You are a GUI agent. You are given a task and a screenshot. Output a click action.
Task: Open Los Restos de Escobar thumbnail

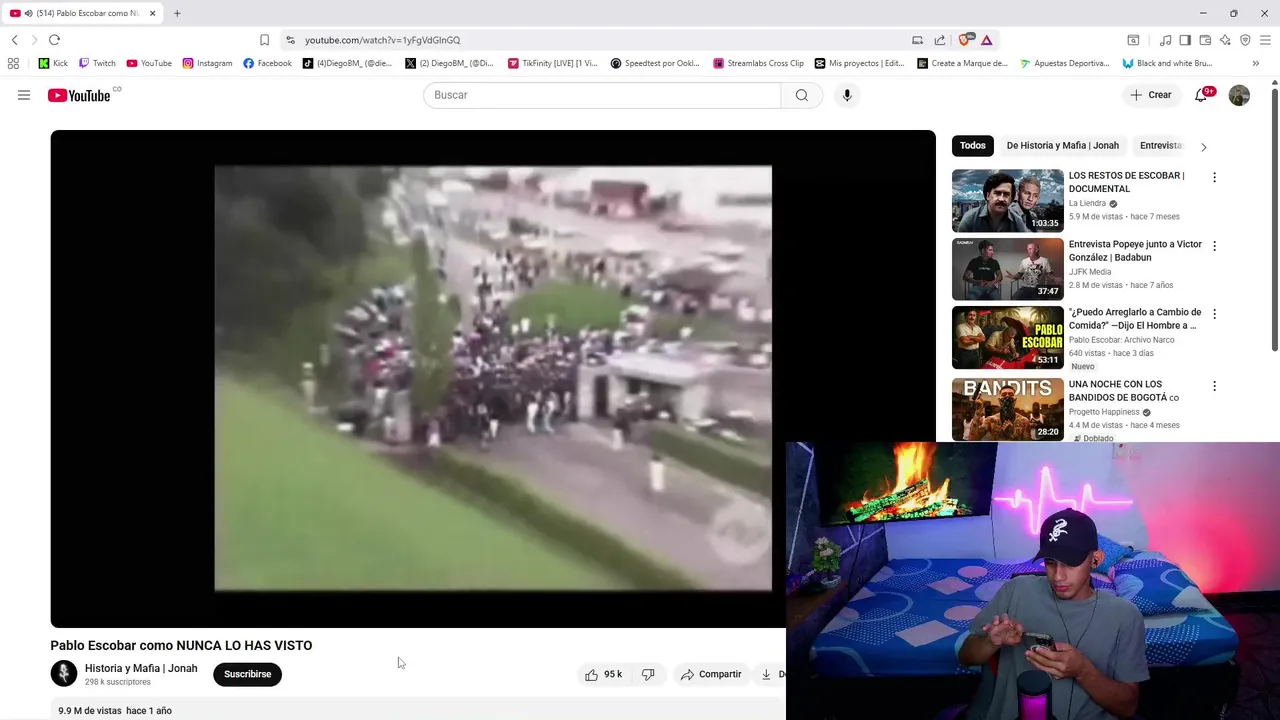click(1008, 200)
